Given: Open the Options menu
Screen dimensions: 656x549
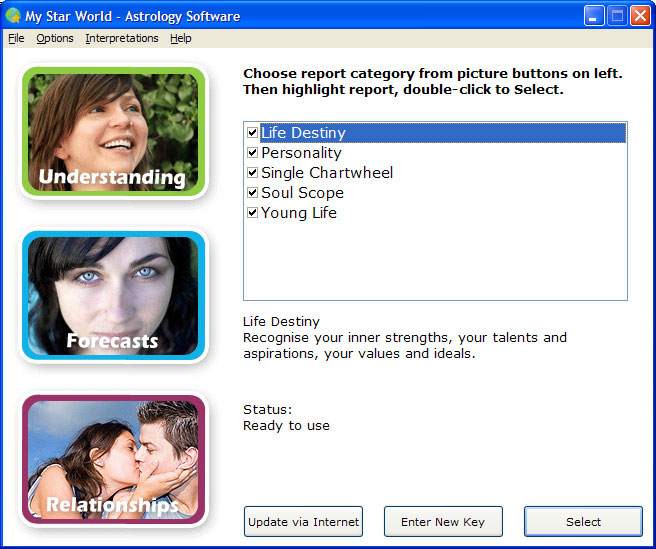Looking at the screenshot, I should click(x=55, y=38).
